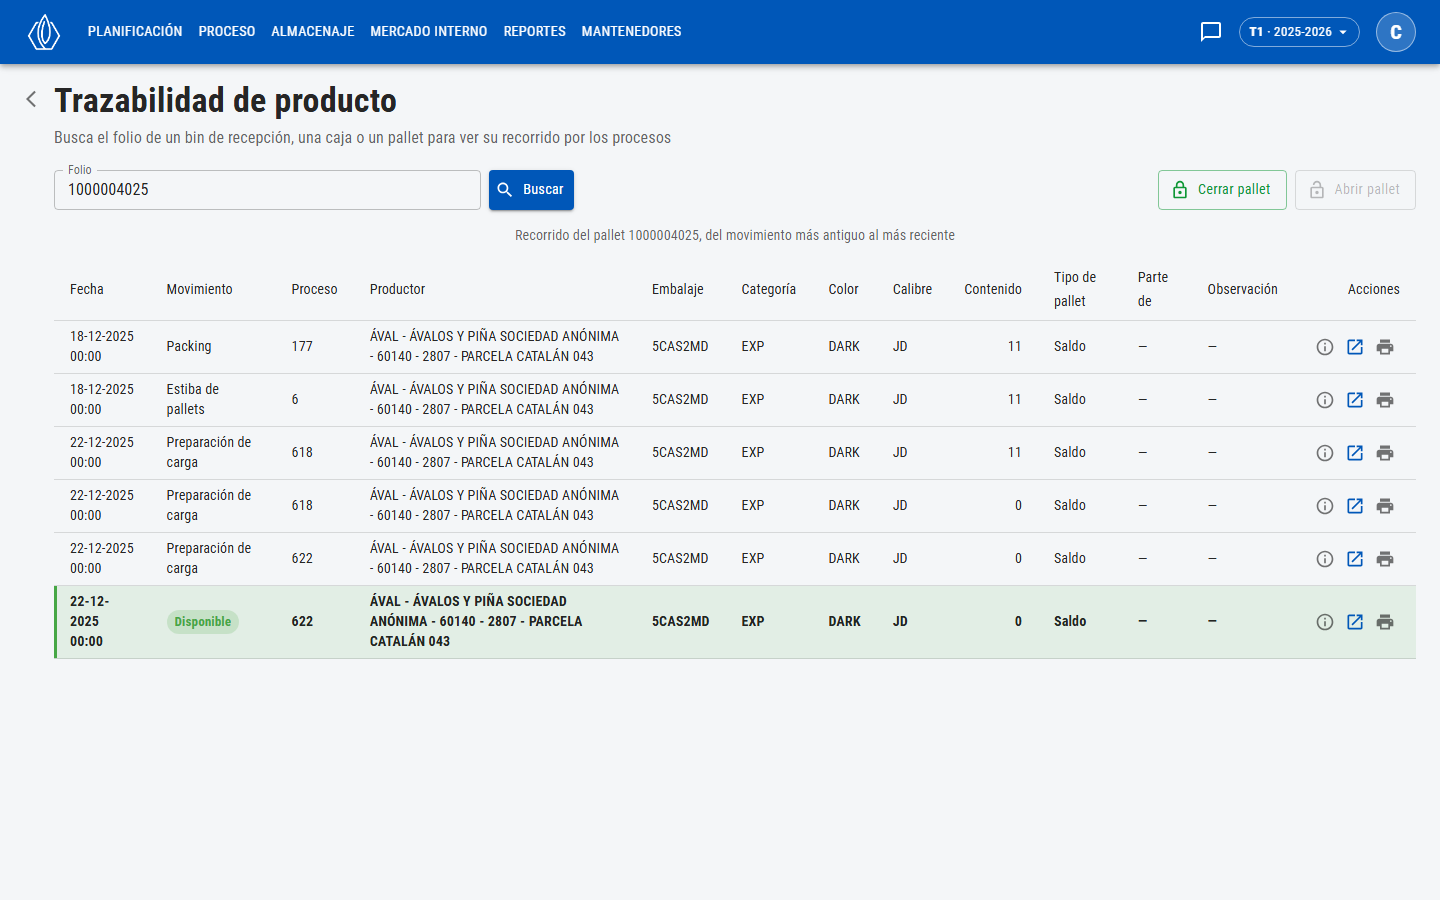Image resolution: width=1440 pixels, height=900 pixels.
Task: Show info for Preparación de carga process 622 row
Action: pos(1325,559)
